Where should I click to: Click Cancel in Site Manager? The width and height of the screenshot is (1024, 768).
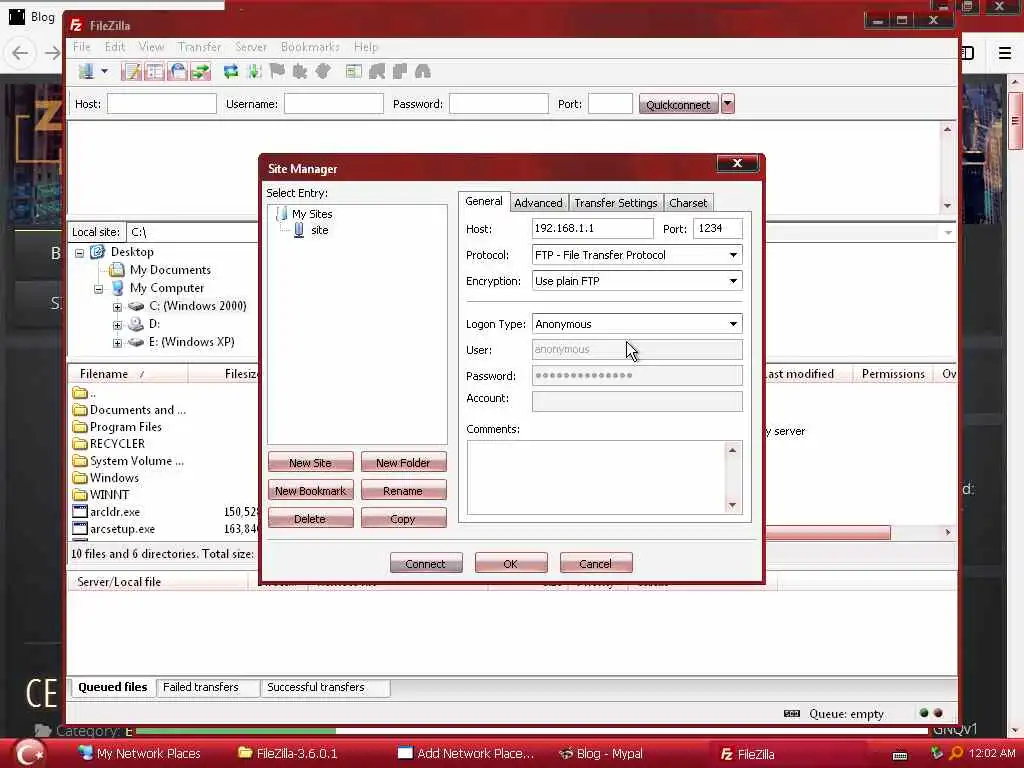(x=596, y=563)
